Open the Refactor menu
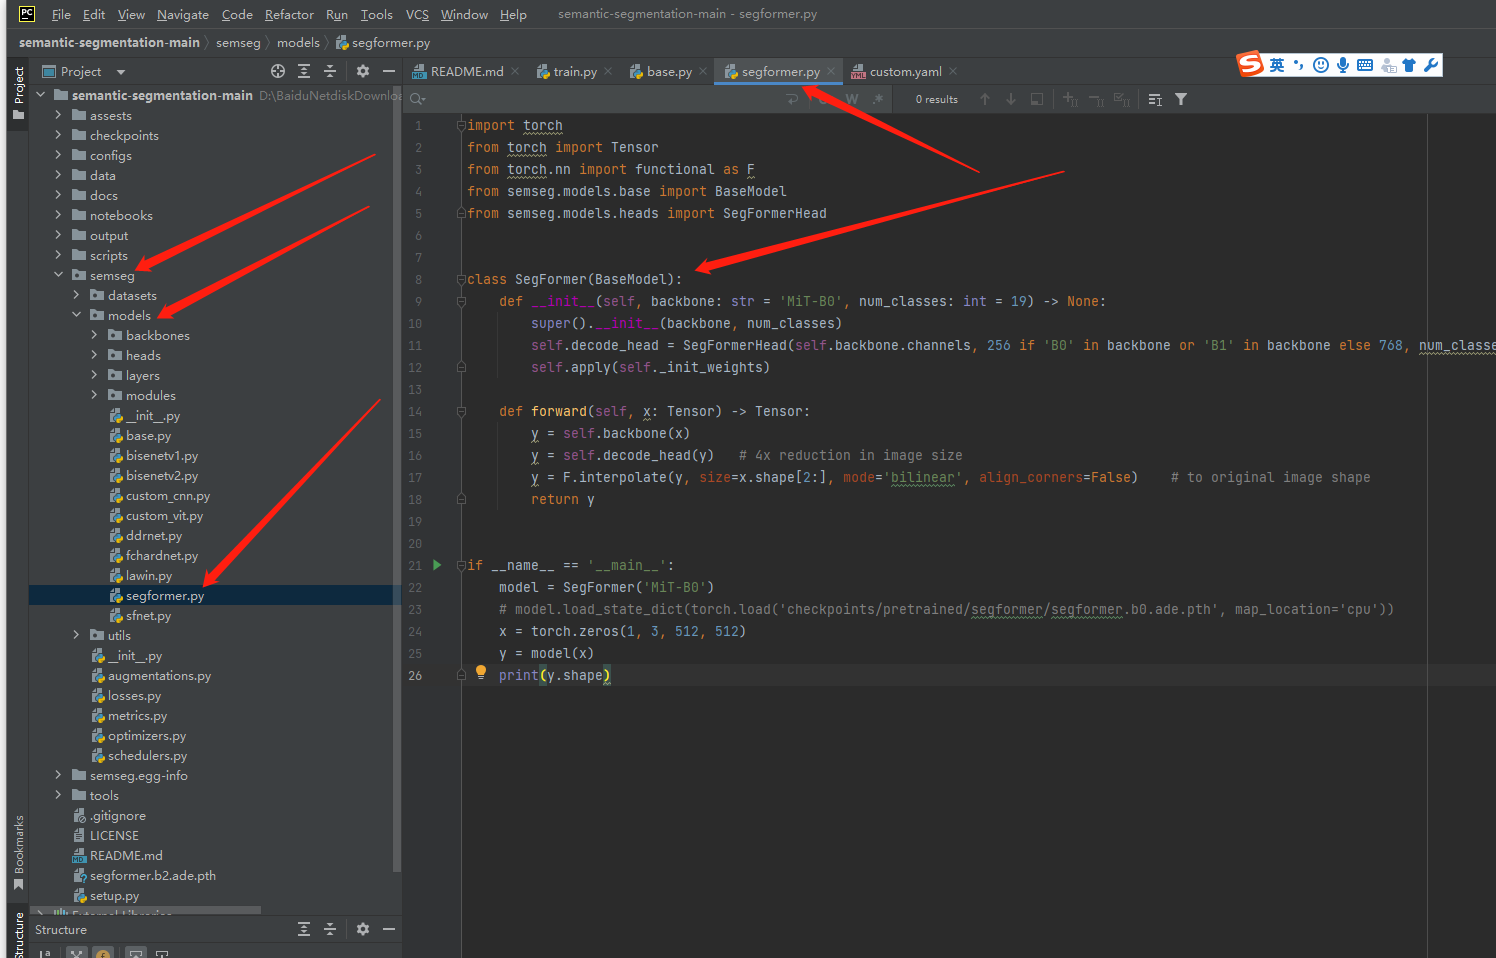Image resolution: width=1496 pixels, height=958 pixels. [x=289, y=14]
